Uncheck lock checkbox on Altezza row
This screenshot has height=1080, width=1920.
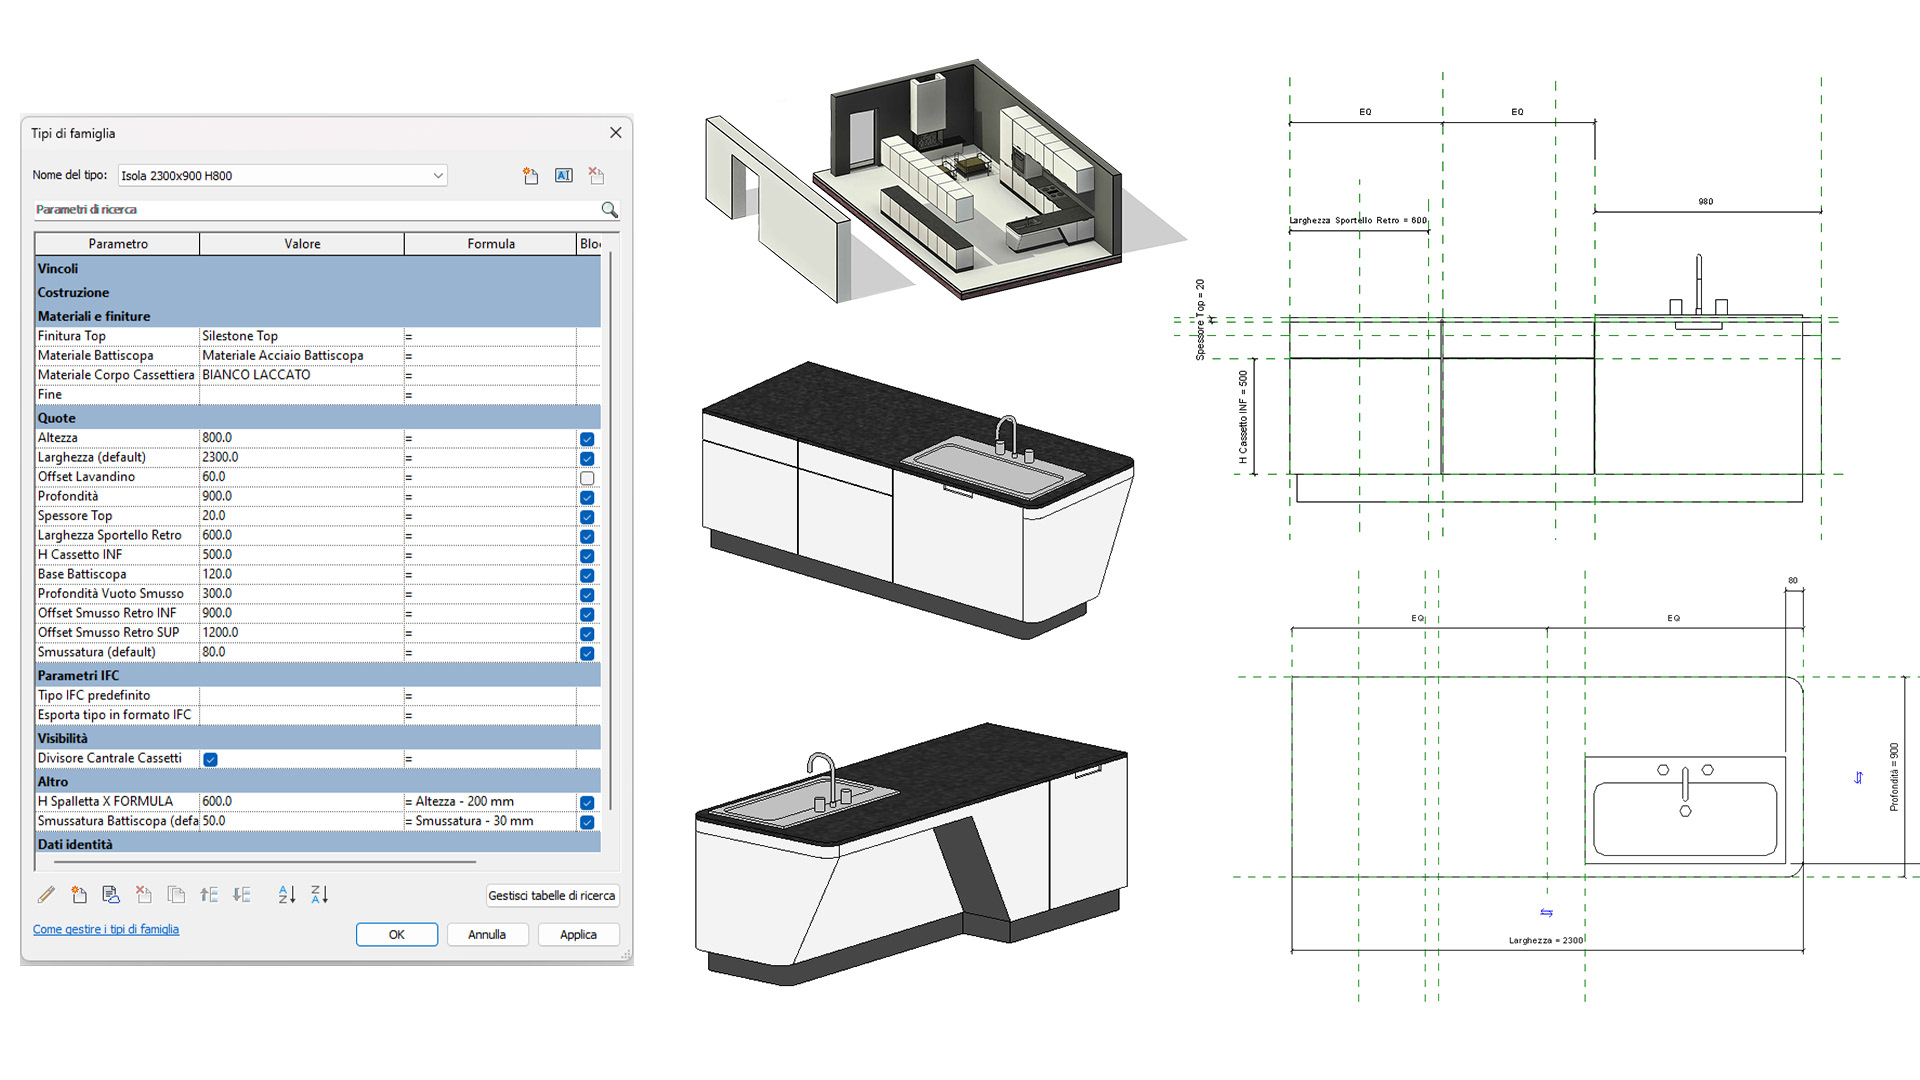coord(587,439)
